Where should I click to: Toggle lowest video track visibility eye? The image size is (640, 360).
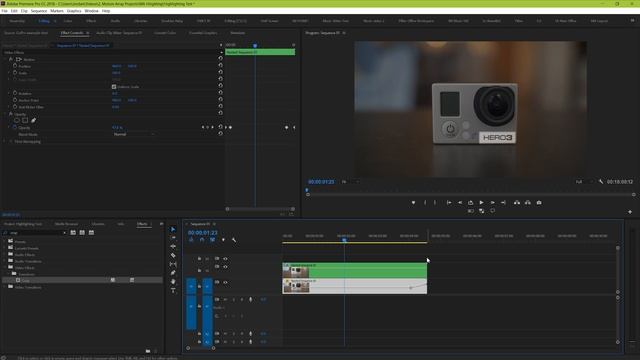(225, 282)
